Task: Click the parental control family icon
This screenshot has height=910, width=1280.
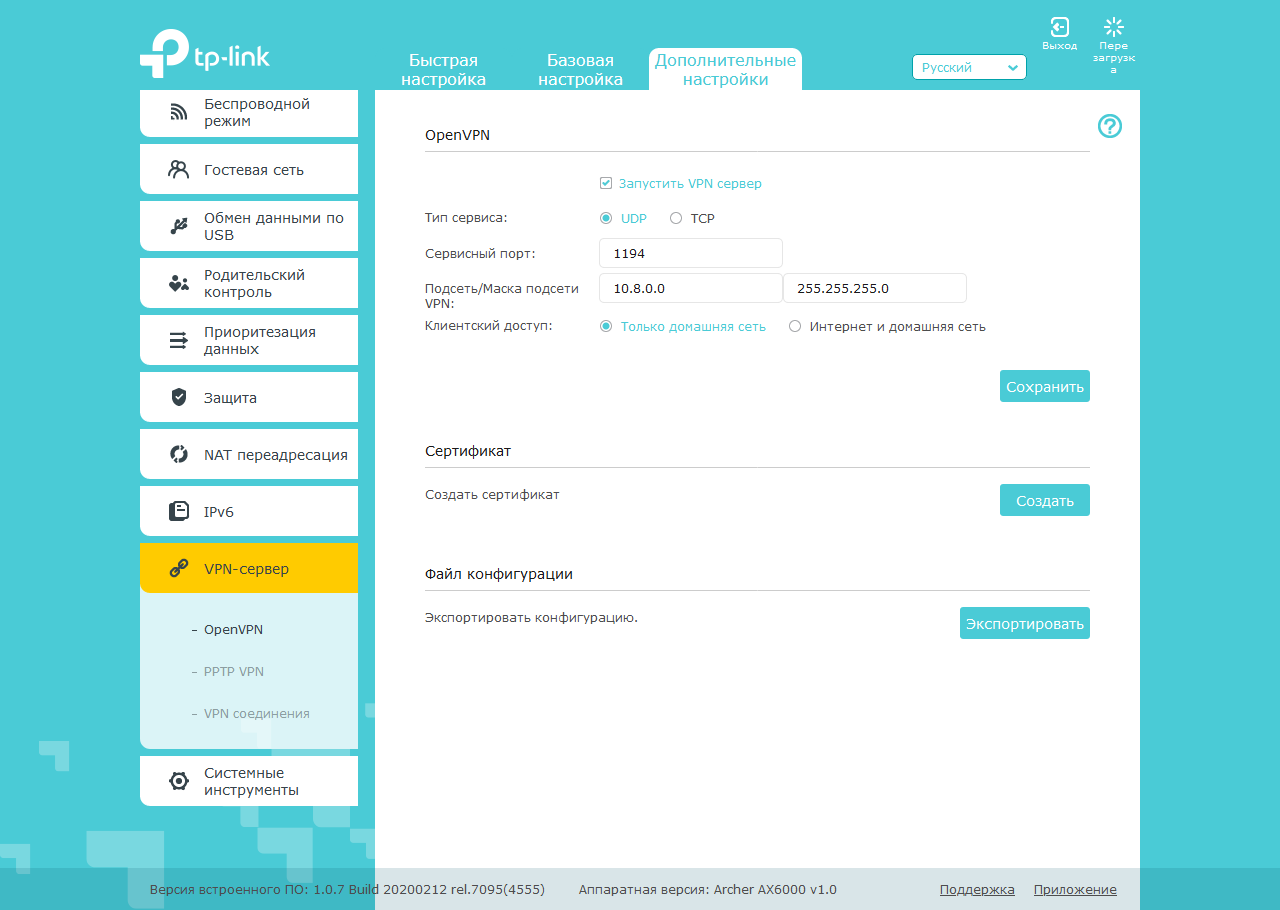Action: pyautogui.click(x=179, y=283)
